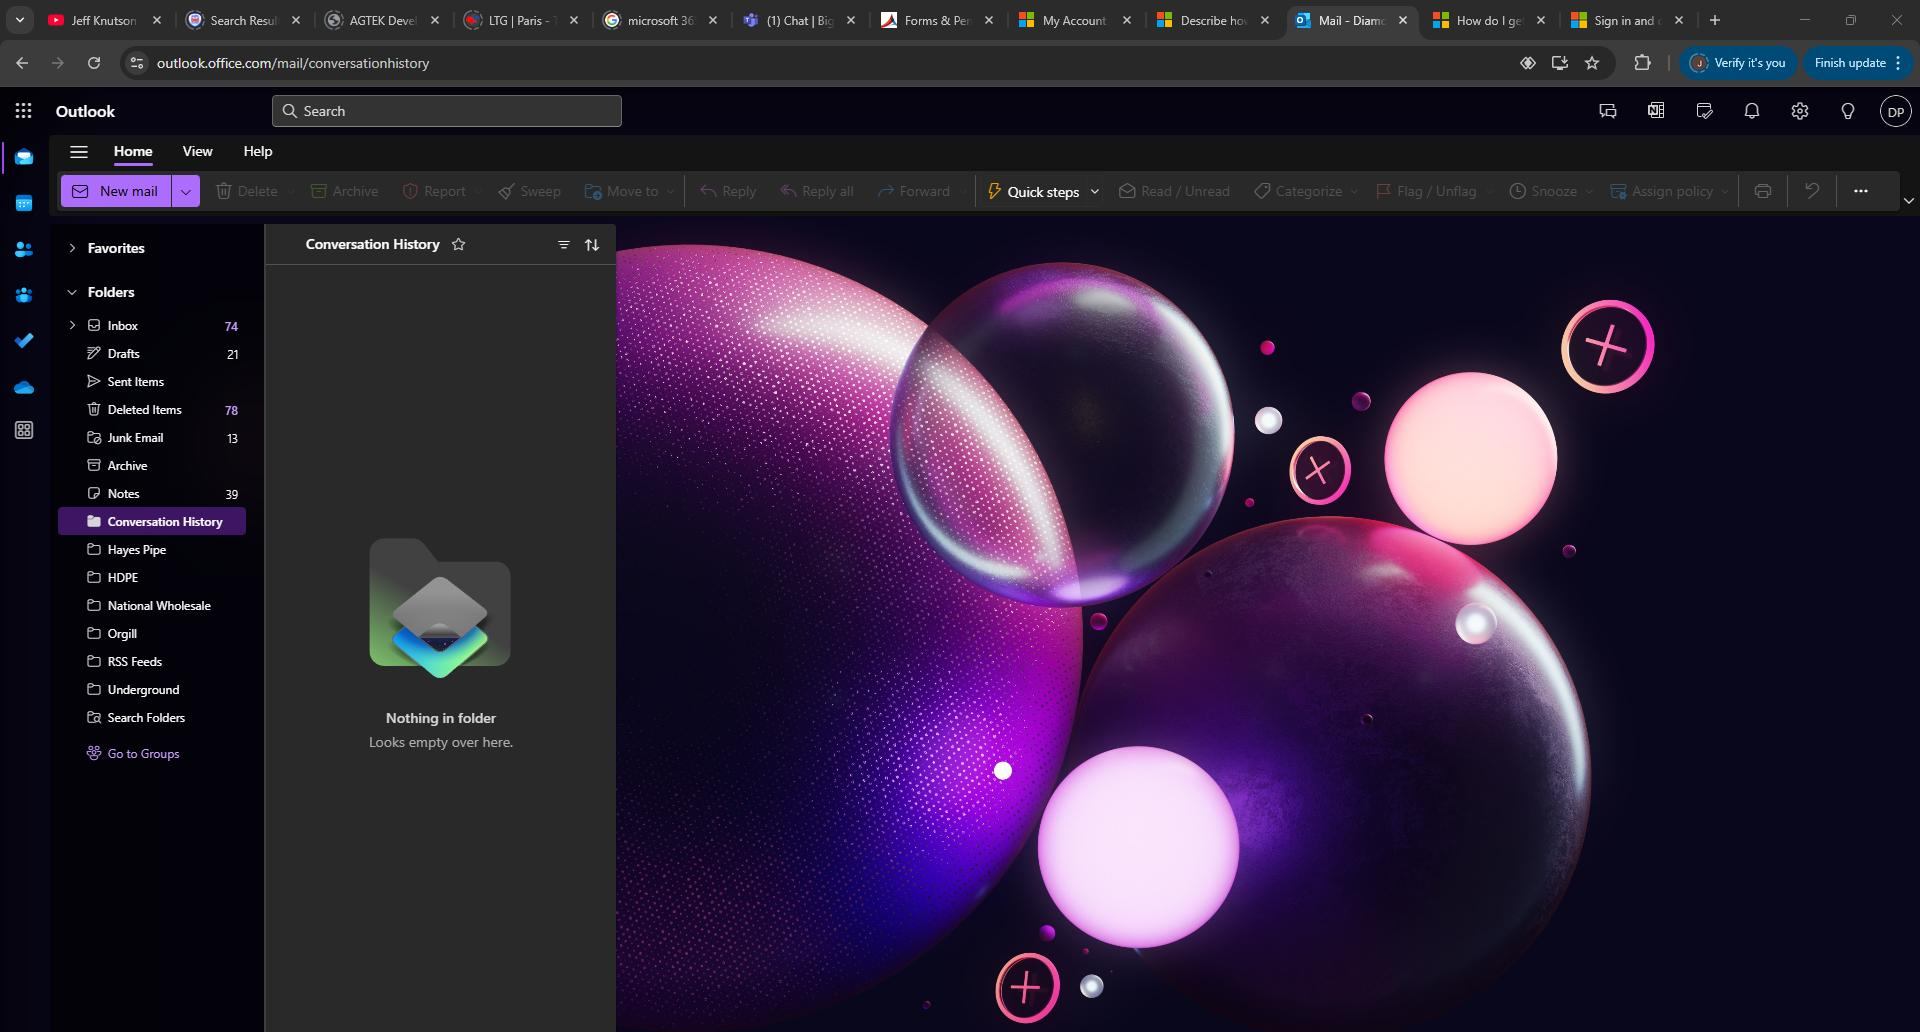Click the filter icon in Conversation History
The image size is (1920, 1032).
click(x=564, y=245)
